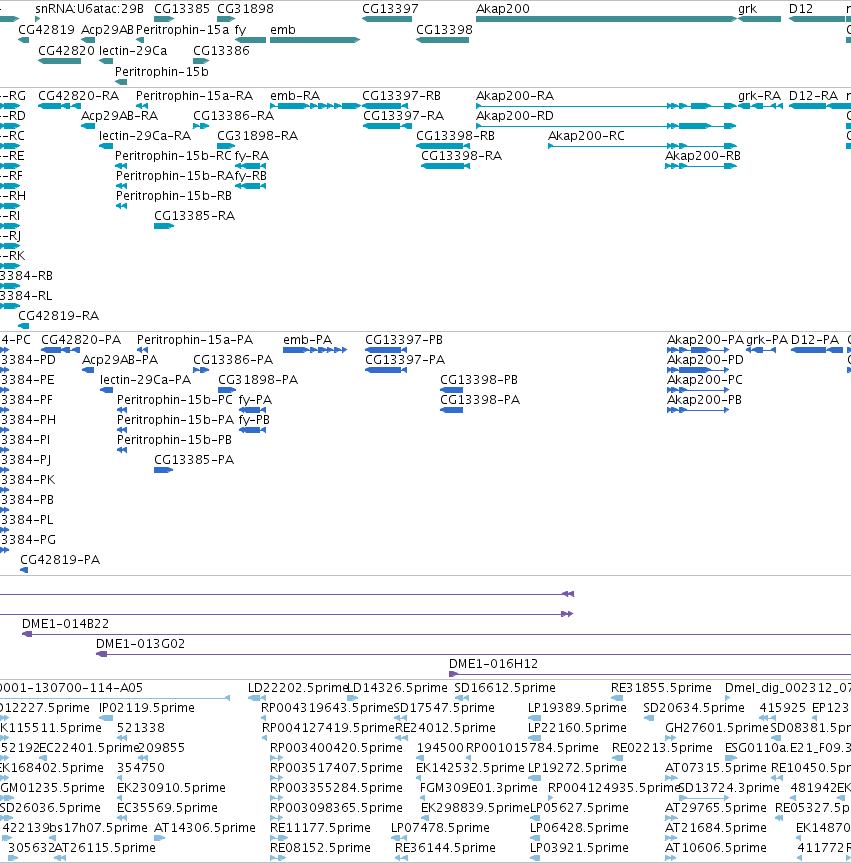Click the CG13398-RA transcript label
851x863 pixels.
461,156
